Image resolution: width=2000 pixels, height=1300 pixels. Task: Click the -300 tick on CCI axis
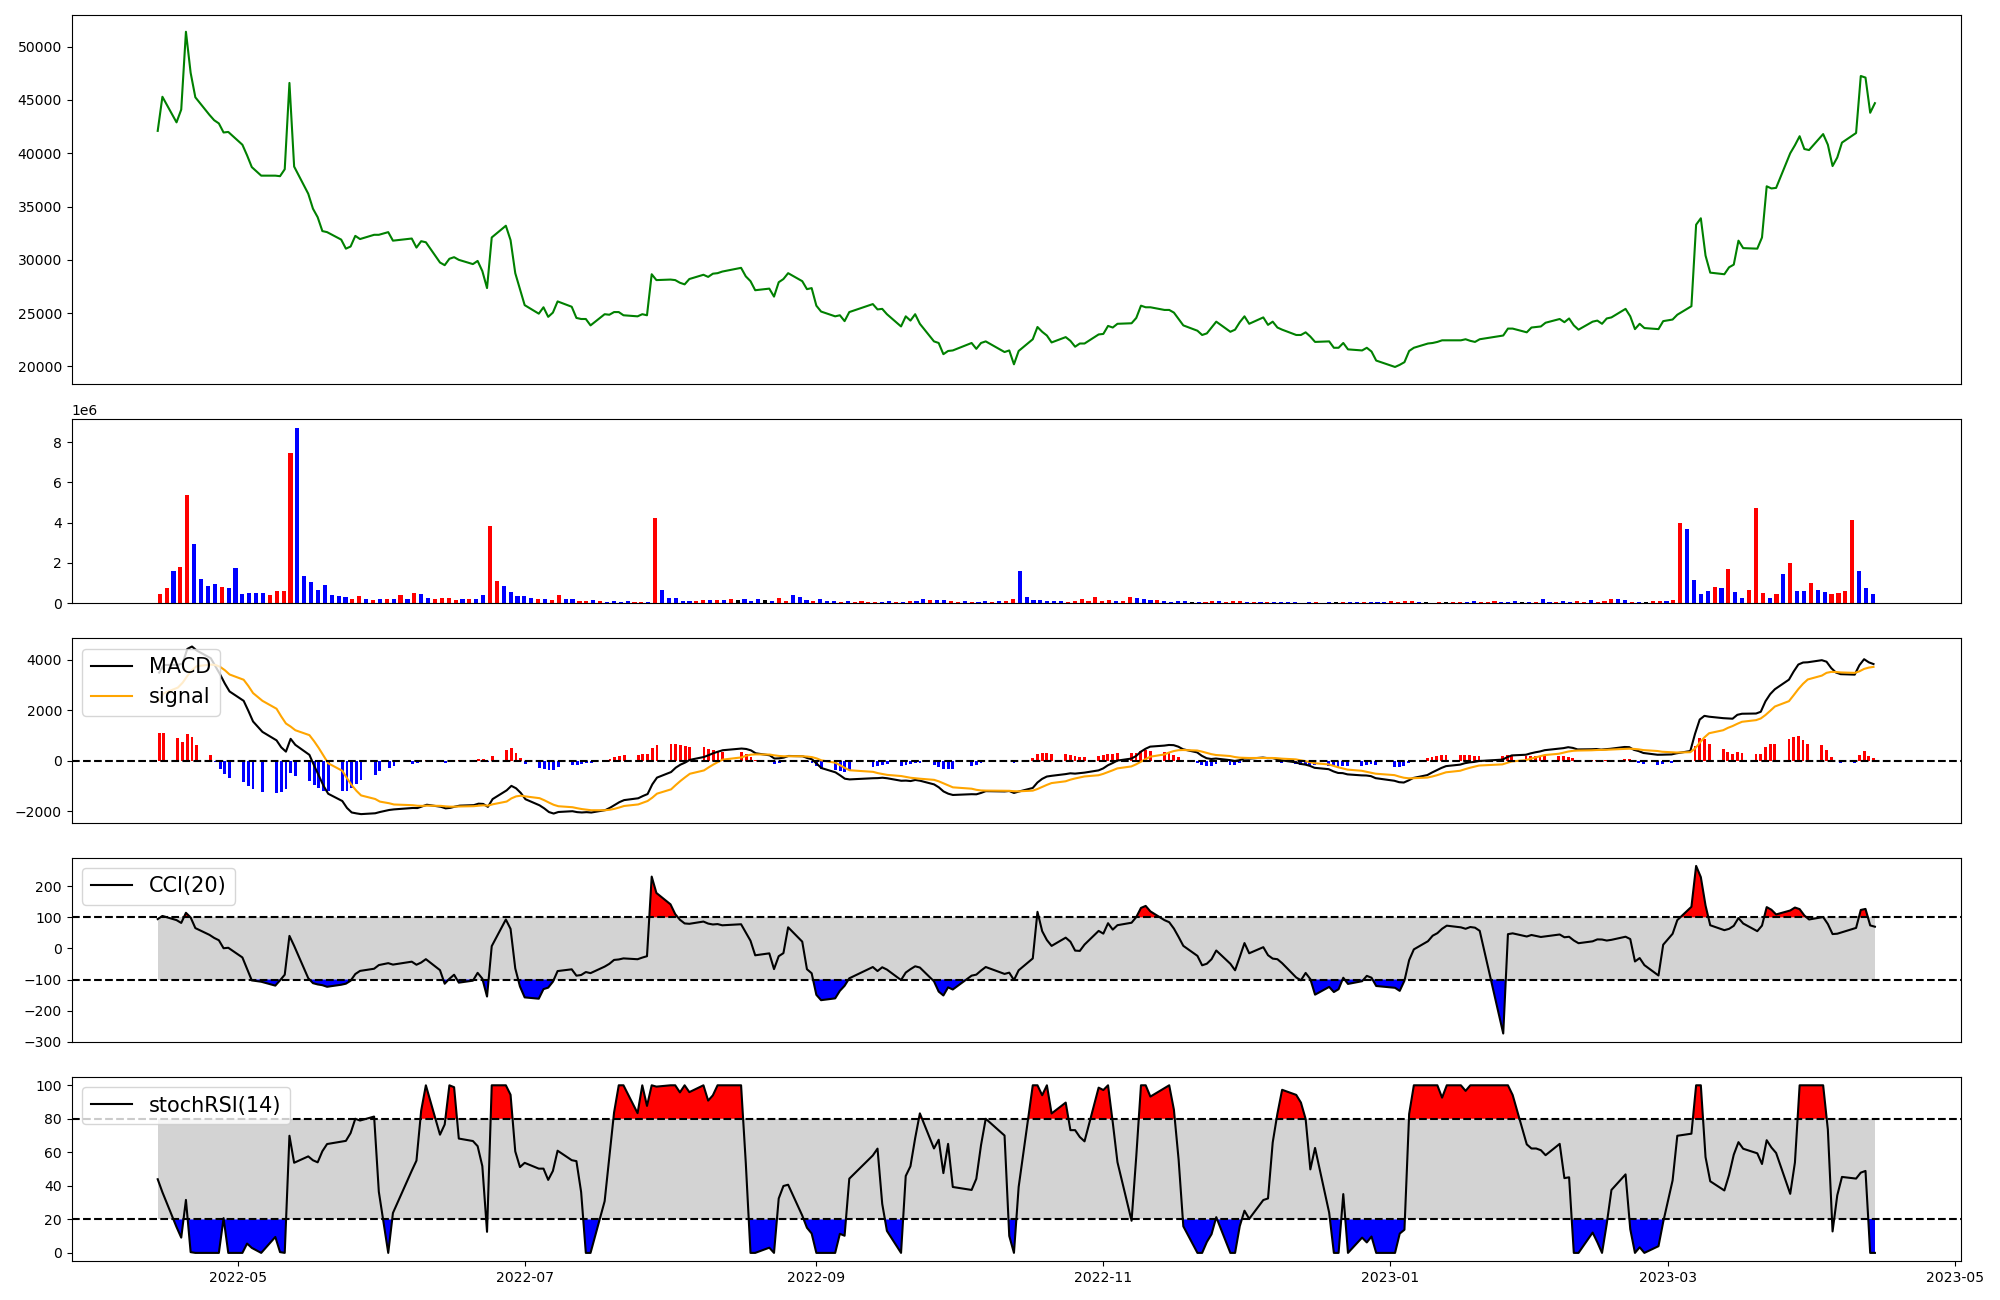(43, 1042)
